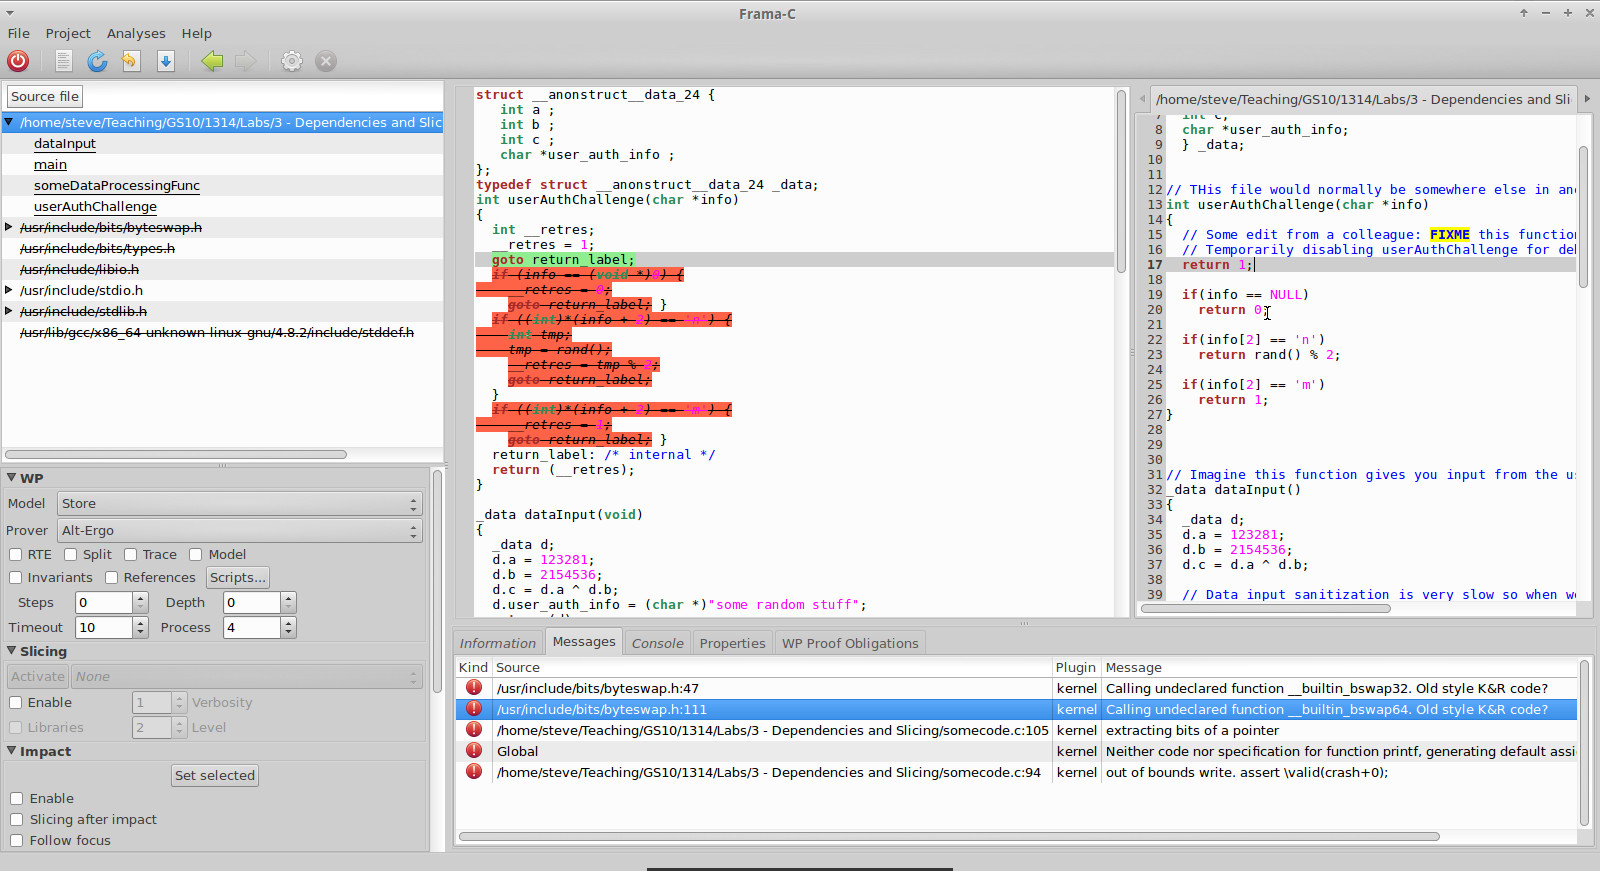Enable the Invariants checkbox

pos(16,578)
